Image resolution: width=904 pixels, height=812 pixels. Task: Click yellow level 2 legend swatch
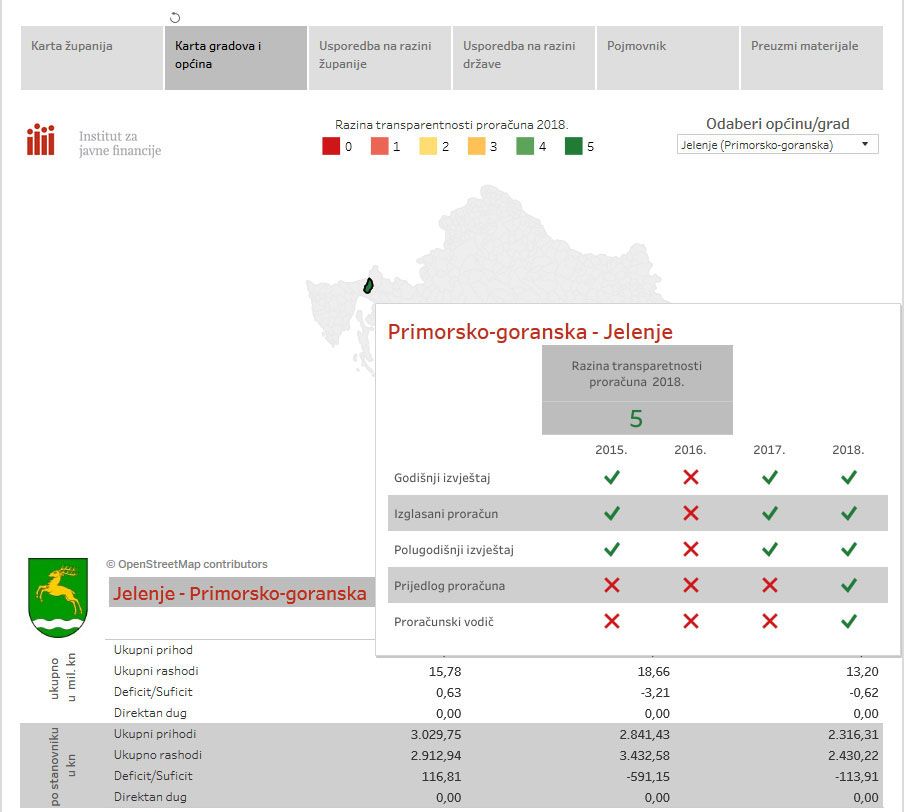tap(428, 147)
